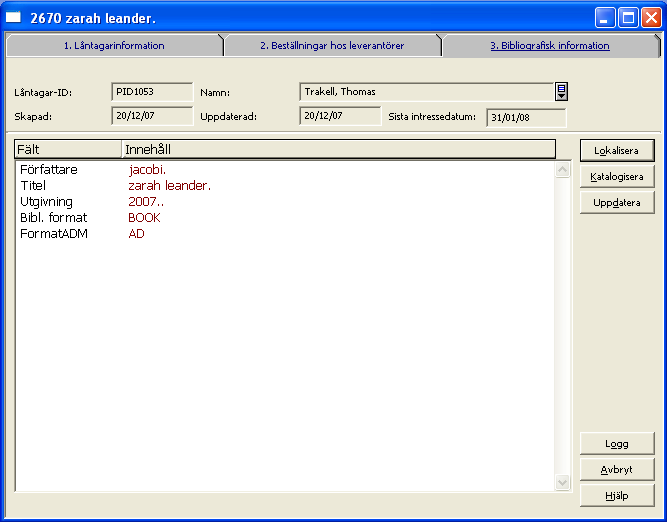Select the Bibl. format row label
This screenshot has width=667, height=522.
pos(54,218)
